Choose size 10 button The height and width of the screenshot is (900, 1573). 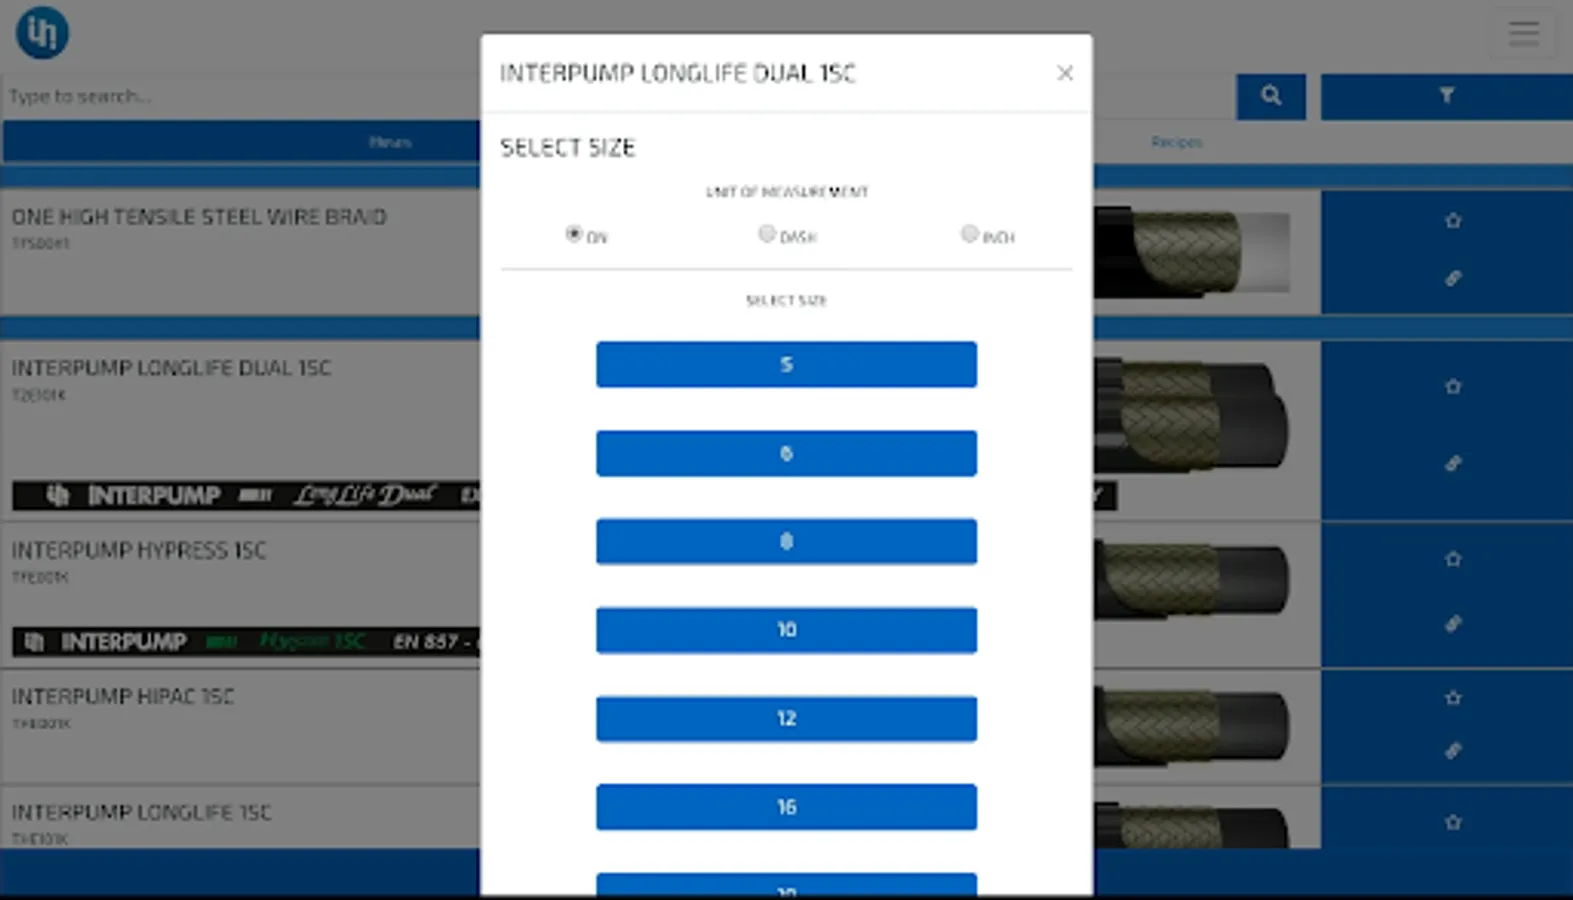(x=786, y=630)
